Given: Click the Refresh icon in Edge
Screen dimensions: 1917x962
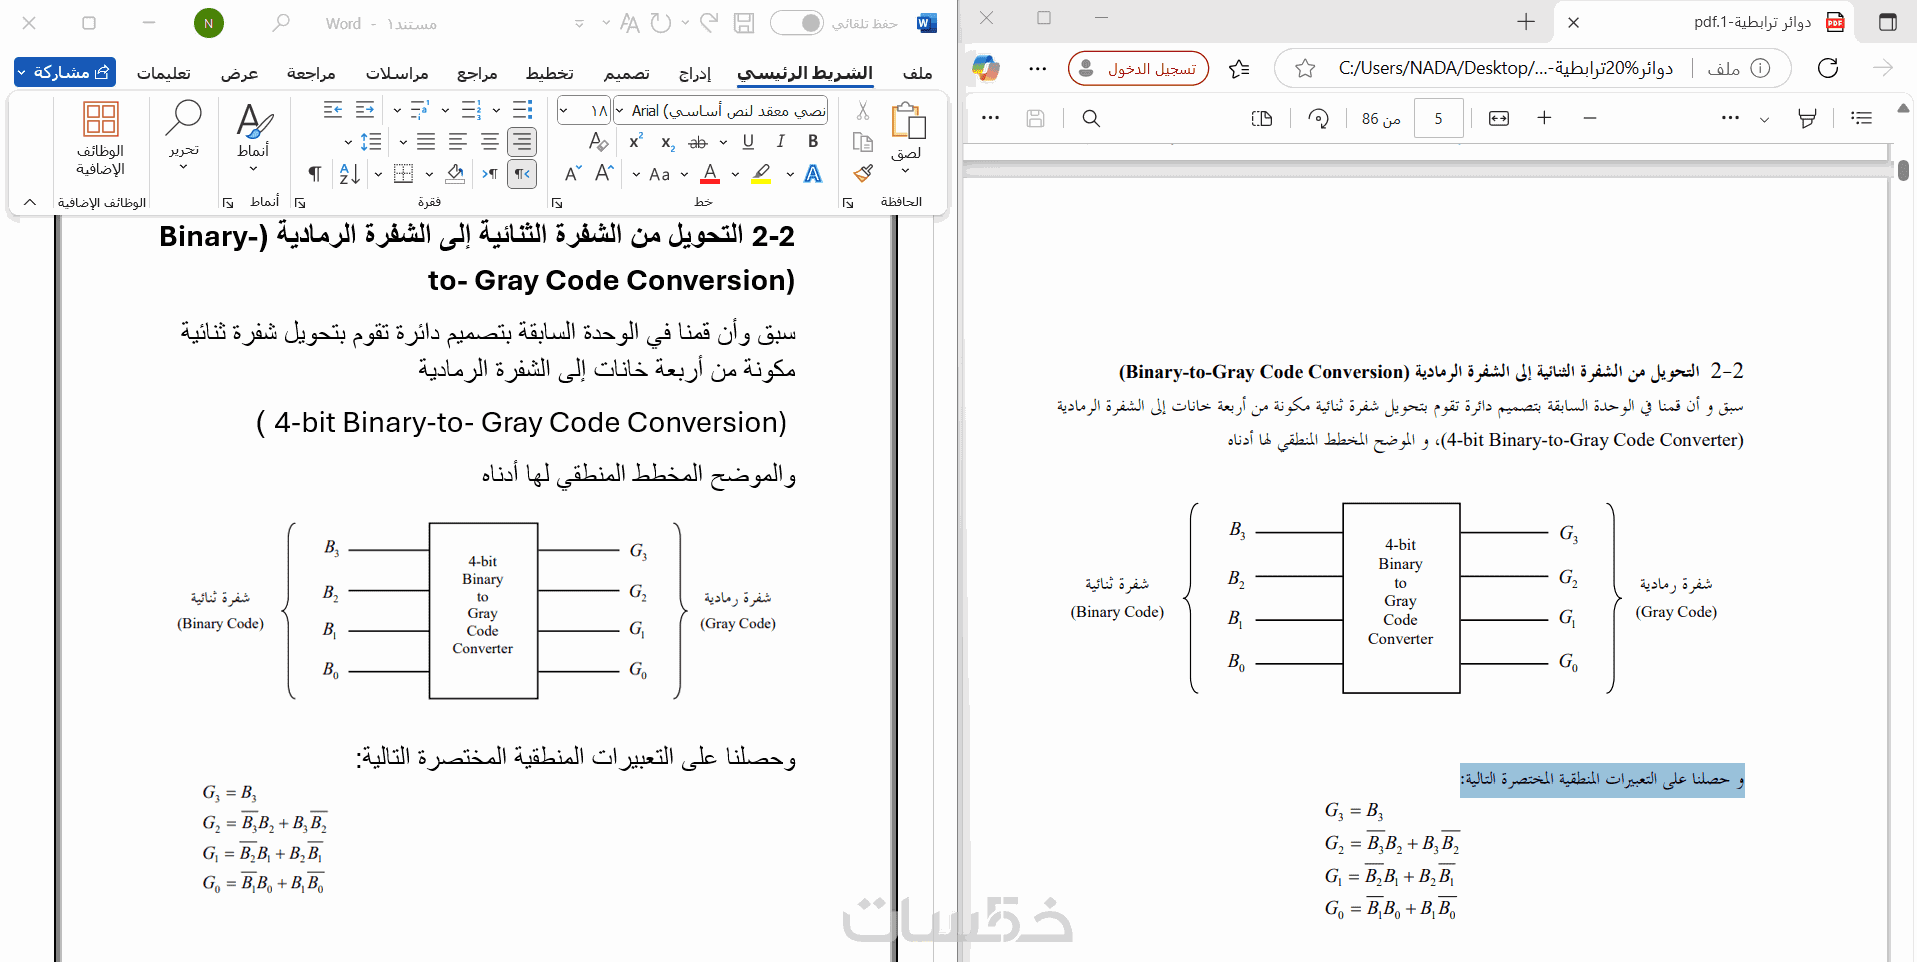Looking at the screenshot, I should pos(1828,67).
